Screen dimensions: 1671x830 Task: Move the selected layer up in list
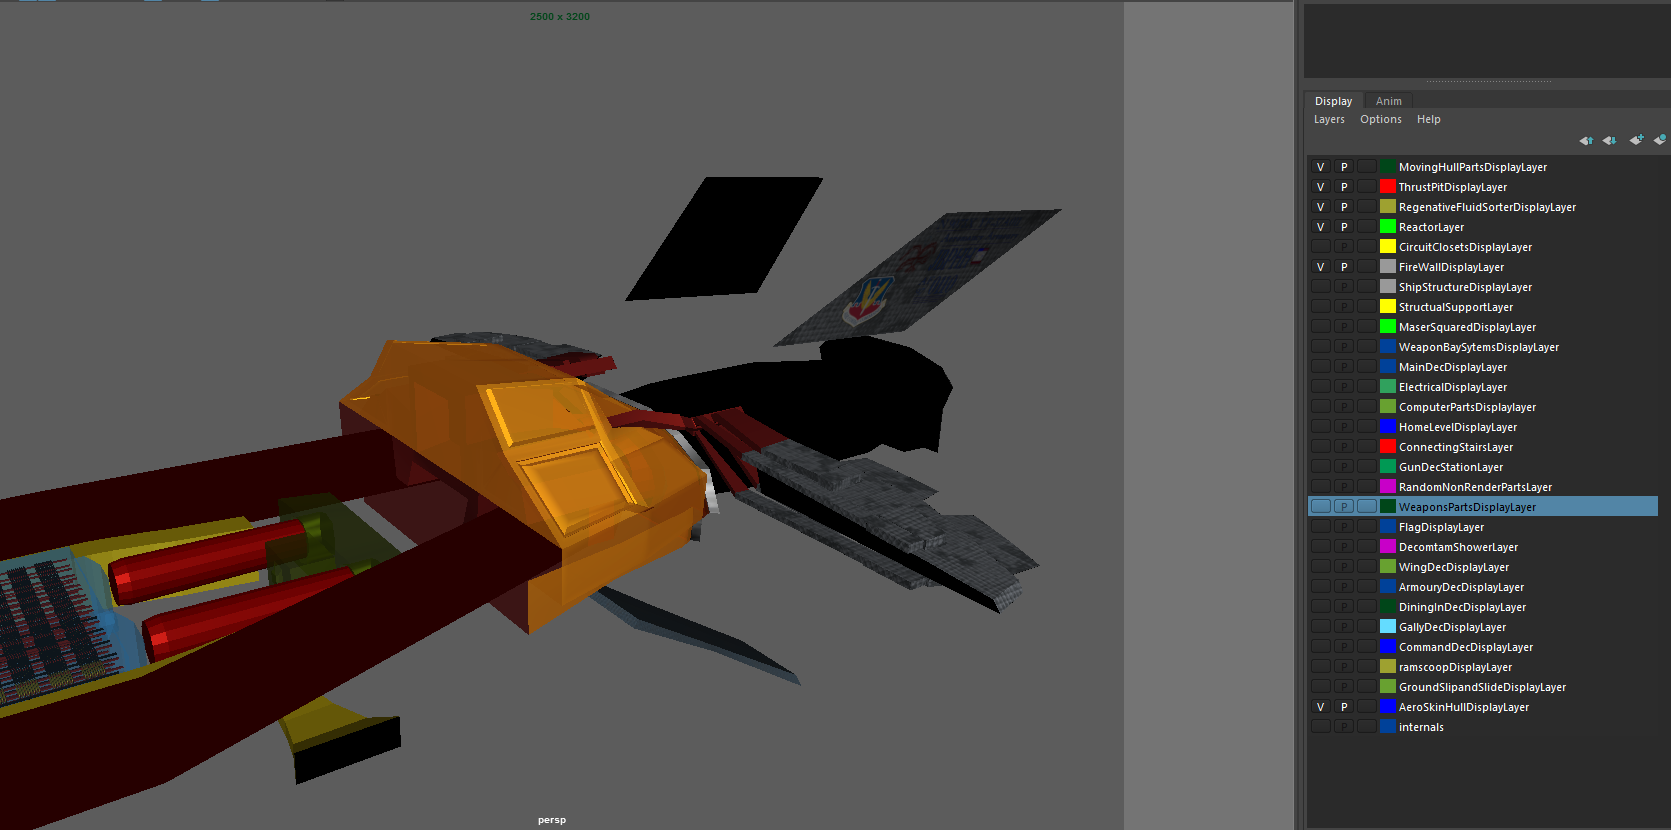click(1586, 140)
